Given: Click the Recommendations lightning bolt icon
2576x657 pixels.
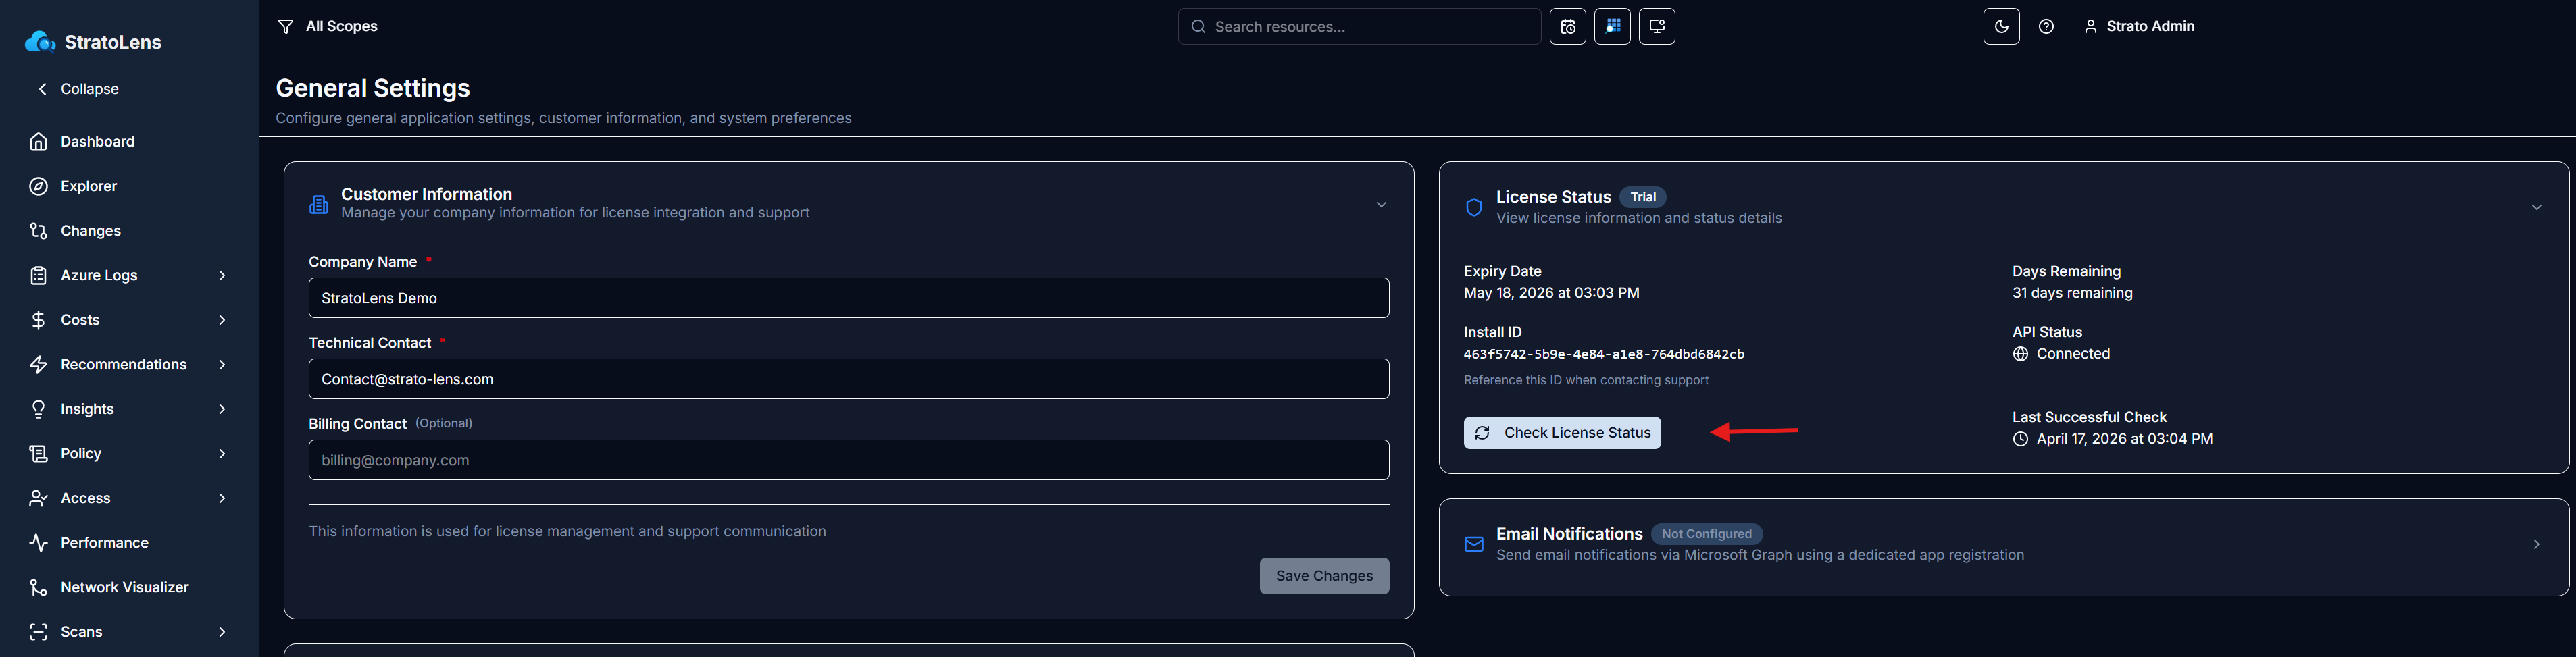Looking at the screenshot, I should click(x=38, y=364).
